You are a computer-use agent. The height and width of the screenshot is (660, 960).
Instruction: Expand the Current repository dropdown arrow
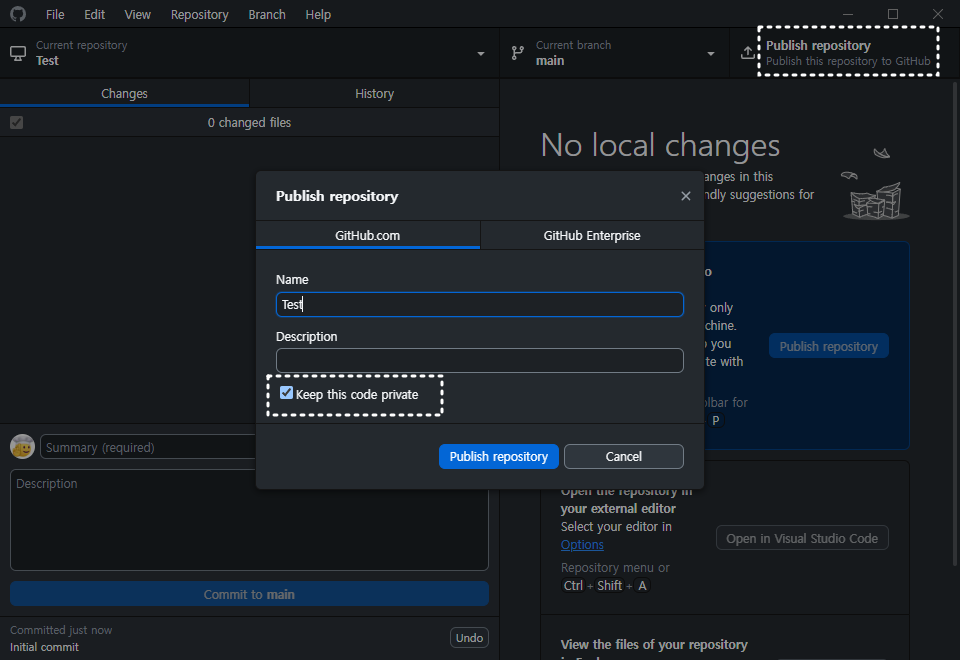coord(481,54)
